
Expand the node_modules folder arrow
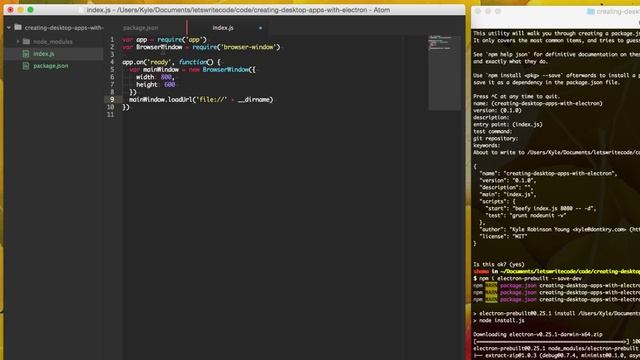pos(18,42)
